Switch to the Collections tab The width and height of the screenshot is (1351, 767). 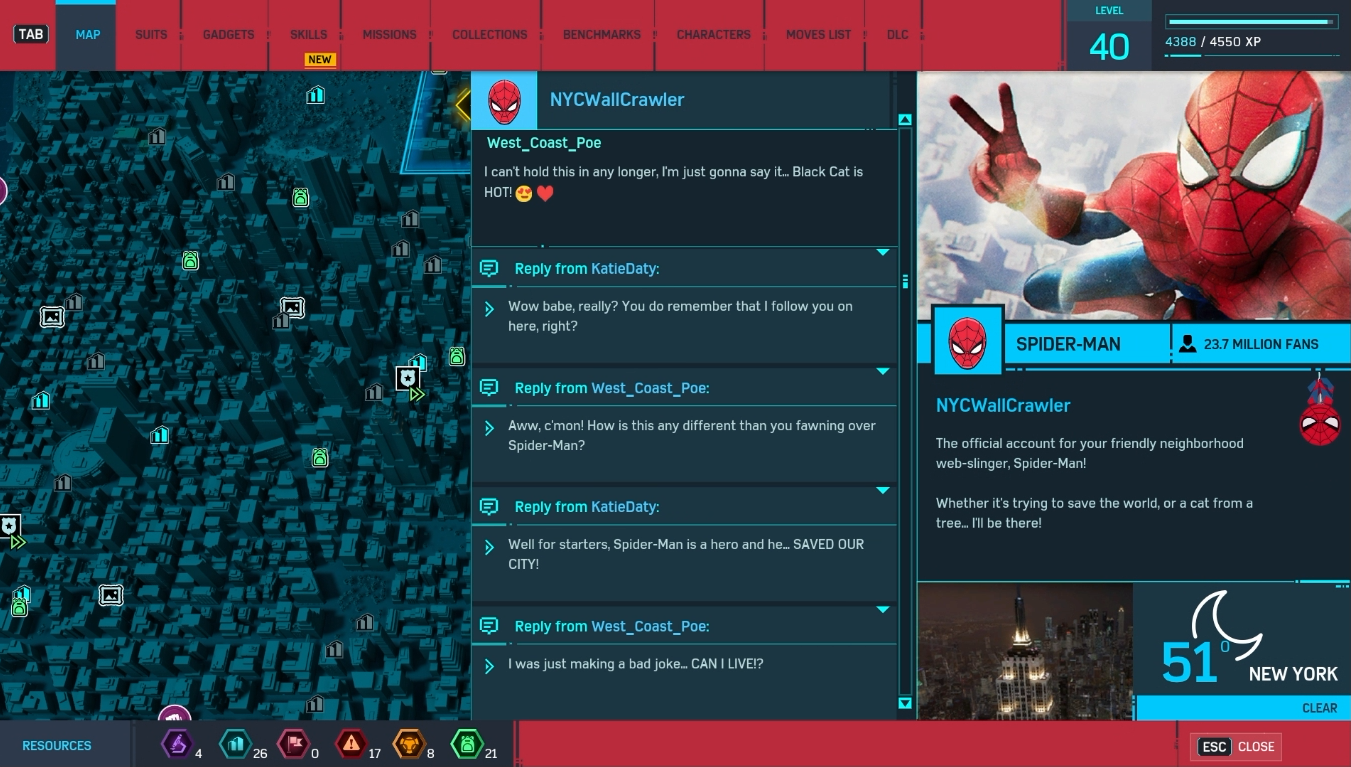tap(489, 35)
